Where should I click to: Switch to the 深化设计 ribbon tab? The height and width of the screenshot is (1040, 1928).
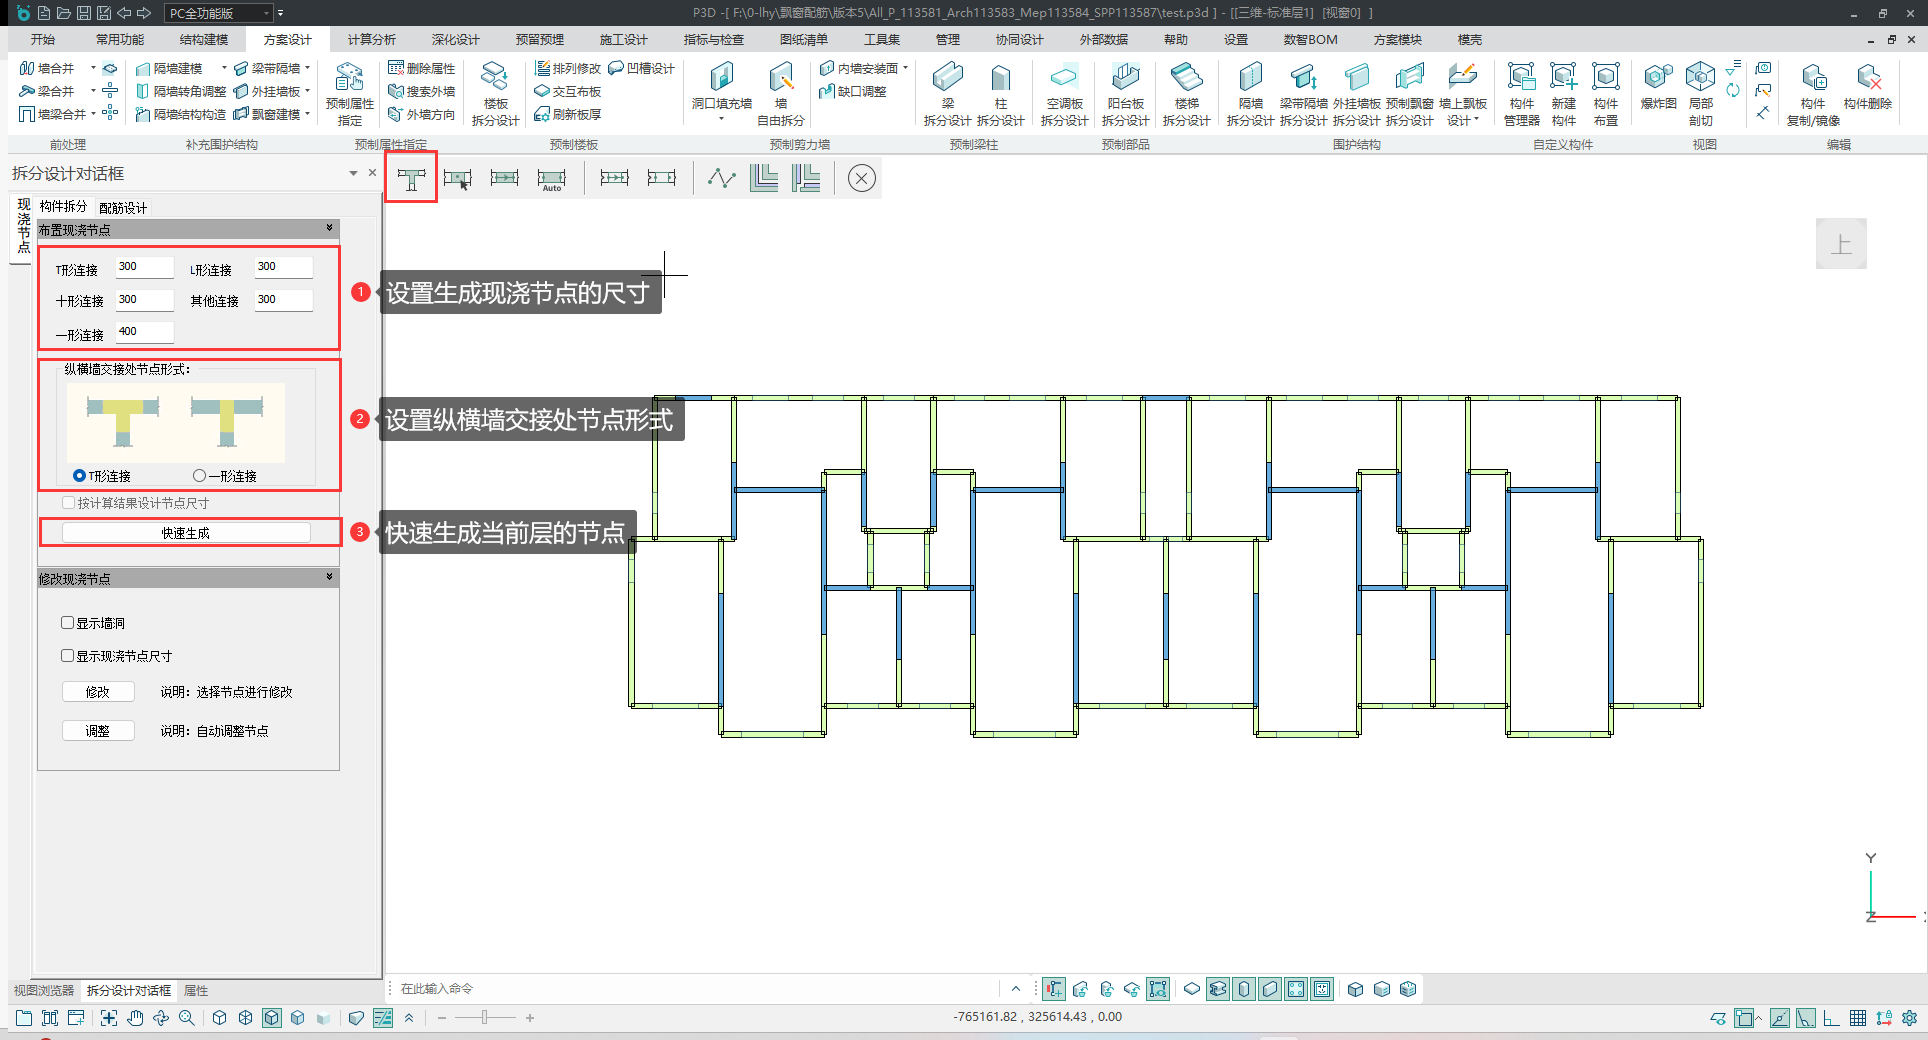455,40
